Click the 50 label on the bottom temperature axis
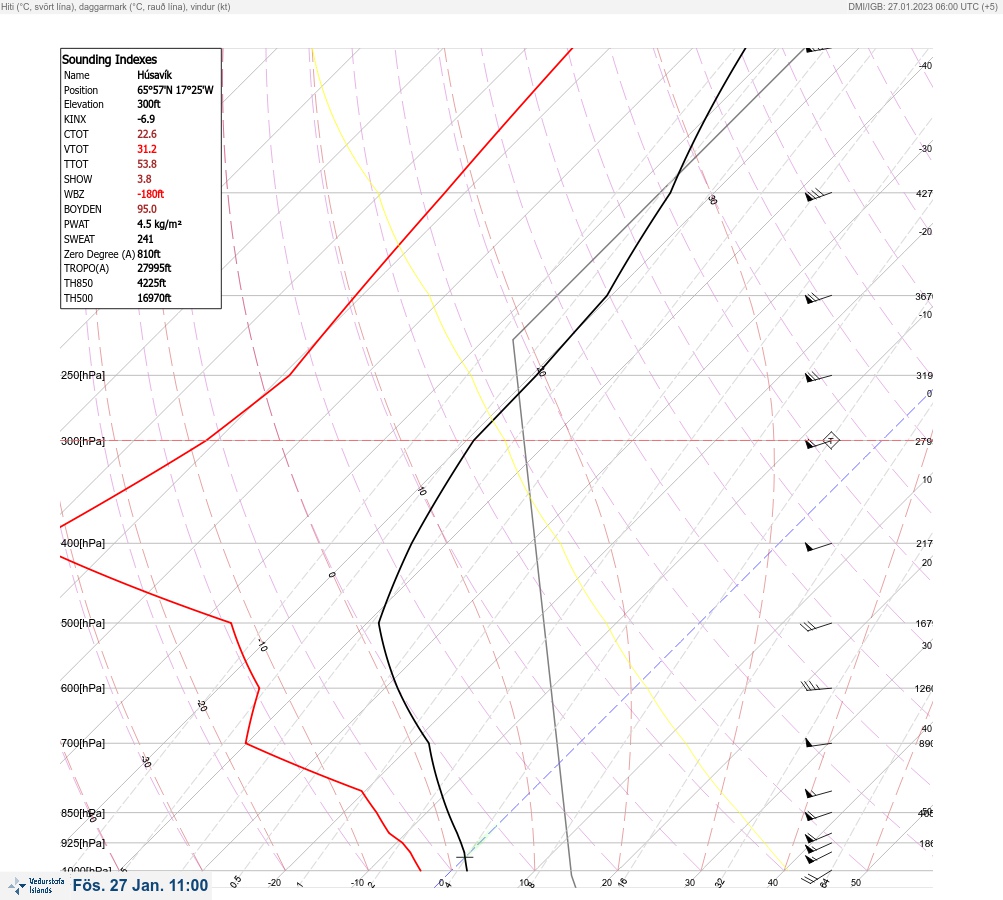 click(856, 883)
